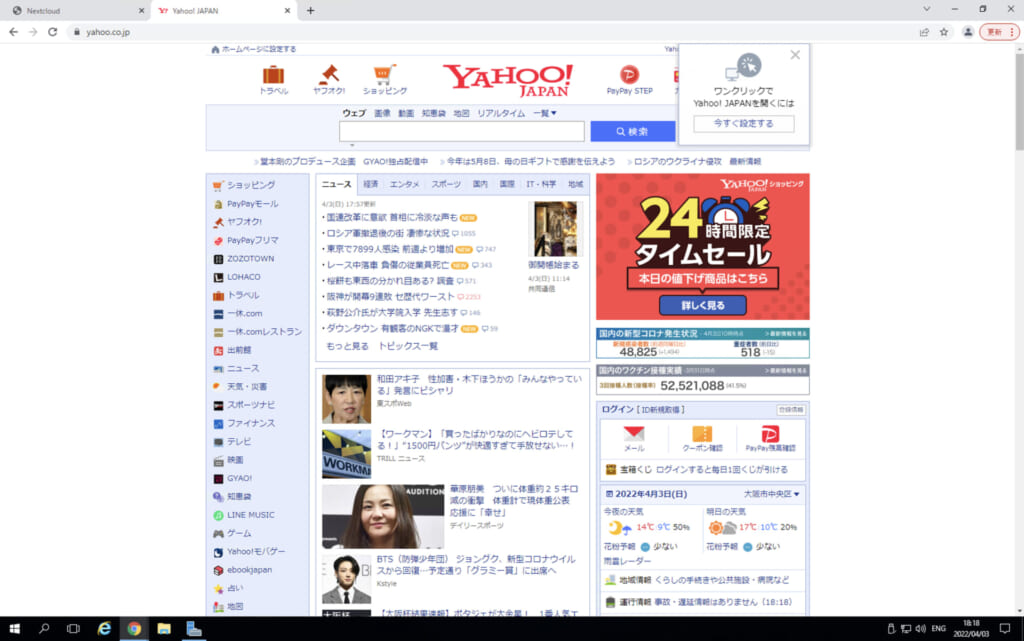Viewport: 1024px width, 641px height.
Task: Expand the 一覧 search category dropdown
Action: point(545,113)
